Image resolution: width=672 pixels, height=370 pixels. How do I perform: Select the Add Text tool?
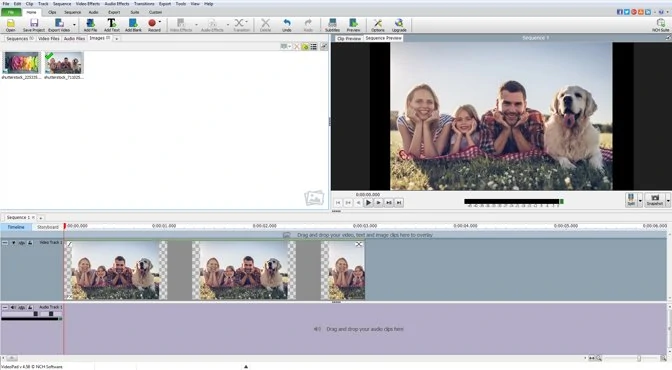tap(111, 25)
